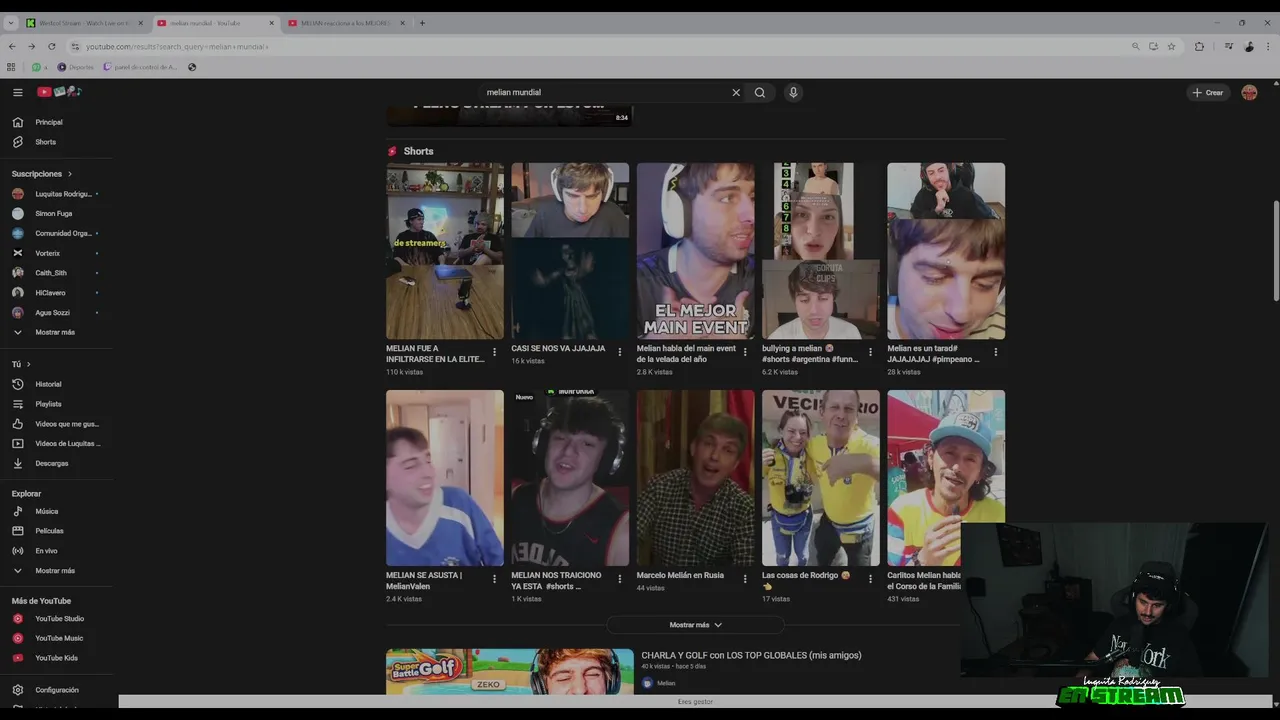
Task: Click the YouTube logo
Action: (x=59, y=92)
